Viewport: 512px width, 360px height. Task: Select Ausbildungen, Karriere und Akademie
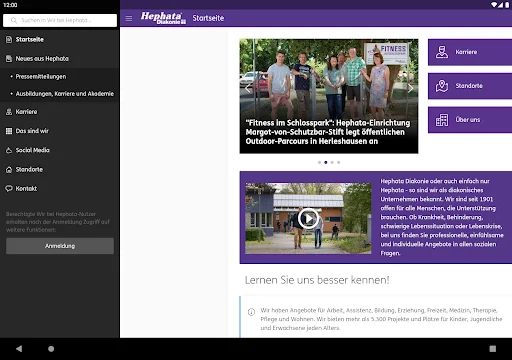click(60, 94)
